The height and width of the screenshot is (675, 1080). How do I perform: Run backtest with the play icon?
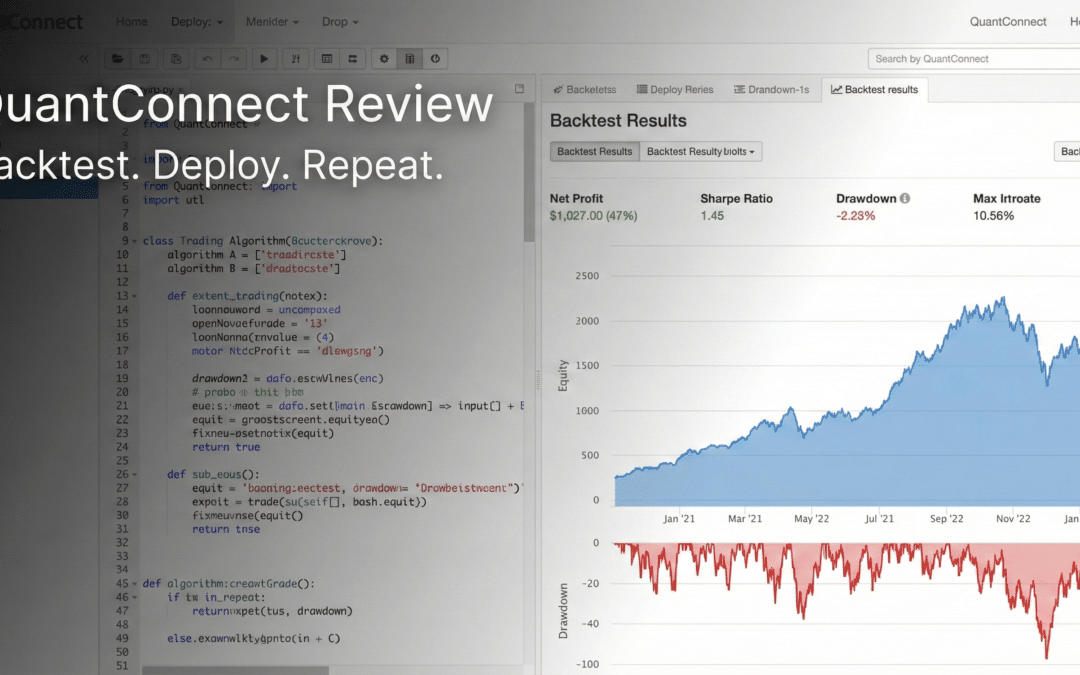pyautogui.click(x=264, y=59)
